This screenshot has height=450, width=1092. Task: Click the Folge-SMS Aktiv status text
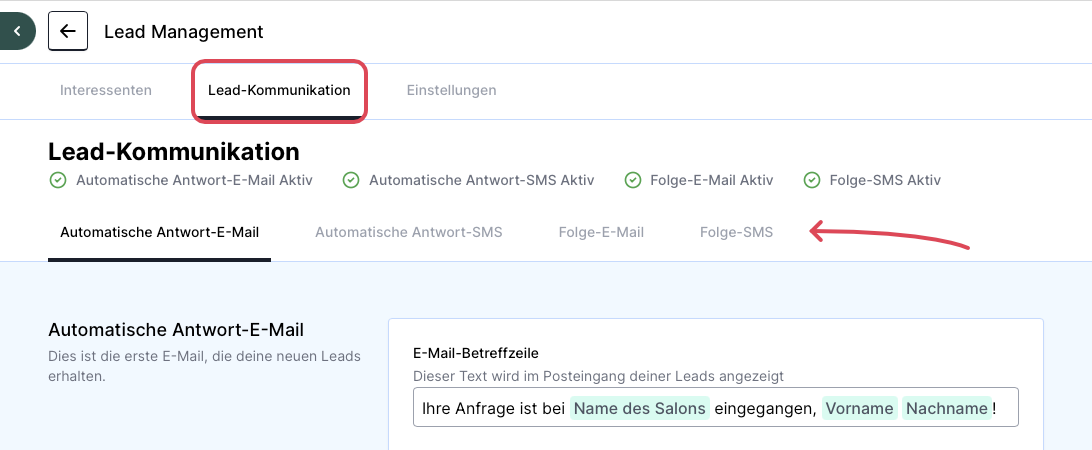(885, 180)
